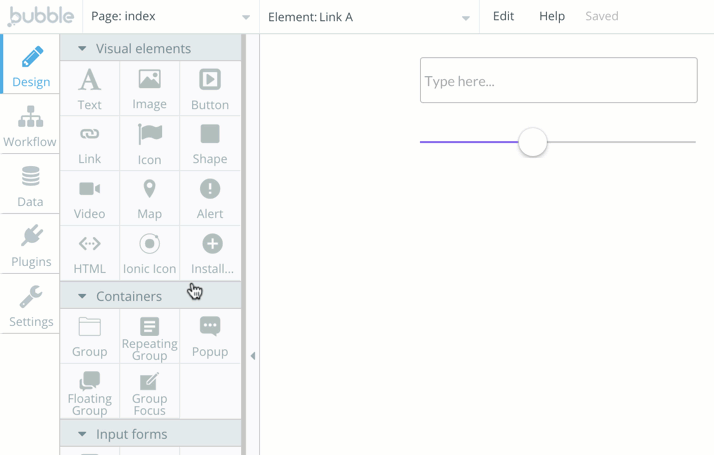Image resolution: width=714 pixels, height=455 pixels.
Task: Select the Group Focus container
Action: [149, 392]
